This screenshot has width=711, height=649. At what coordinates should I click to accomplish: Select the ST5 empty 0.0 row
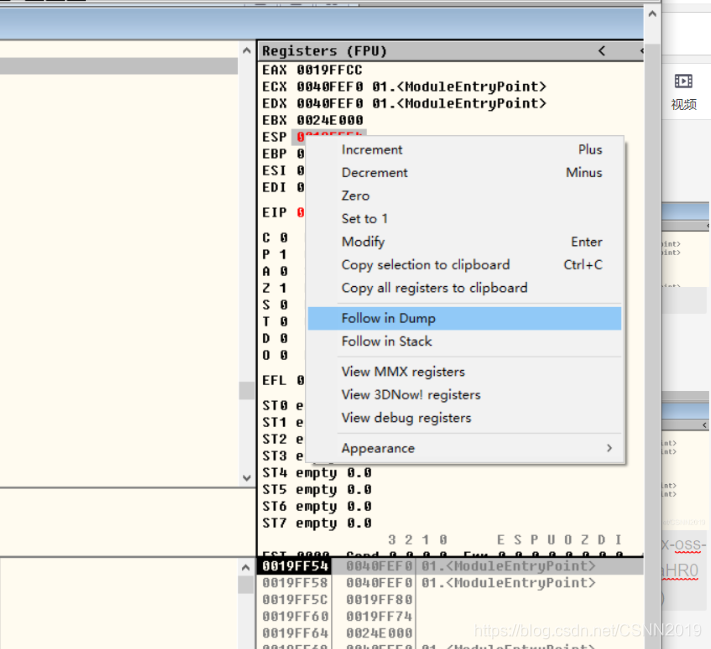[317, 490]
